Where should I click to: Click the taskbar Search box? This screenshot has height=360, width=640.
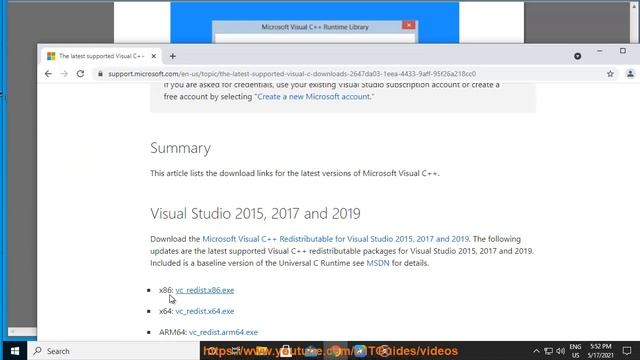point(113,351)
